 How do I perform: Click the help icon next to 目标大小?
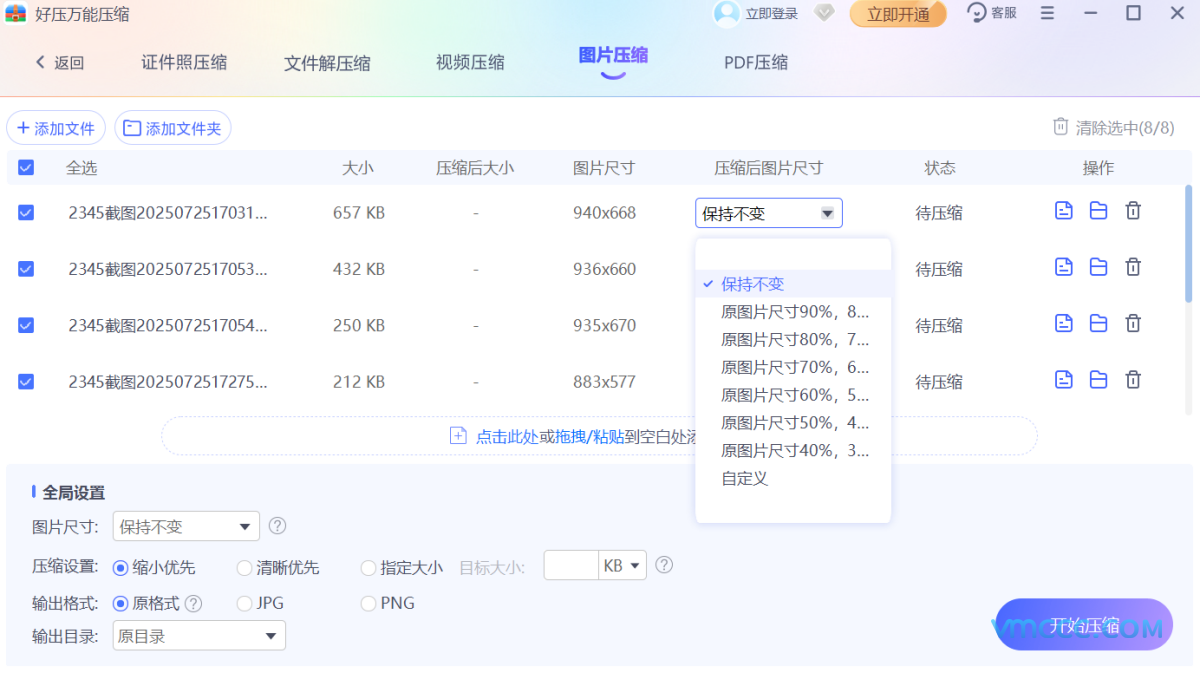(x=664, y=565)
